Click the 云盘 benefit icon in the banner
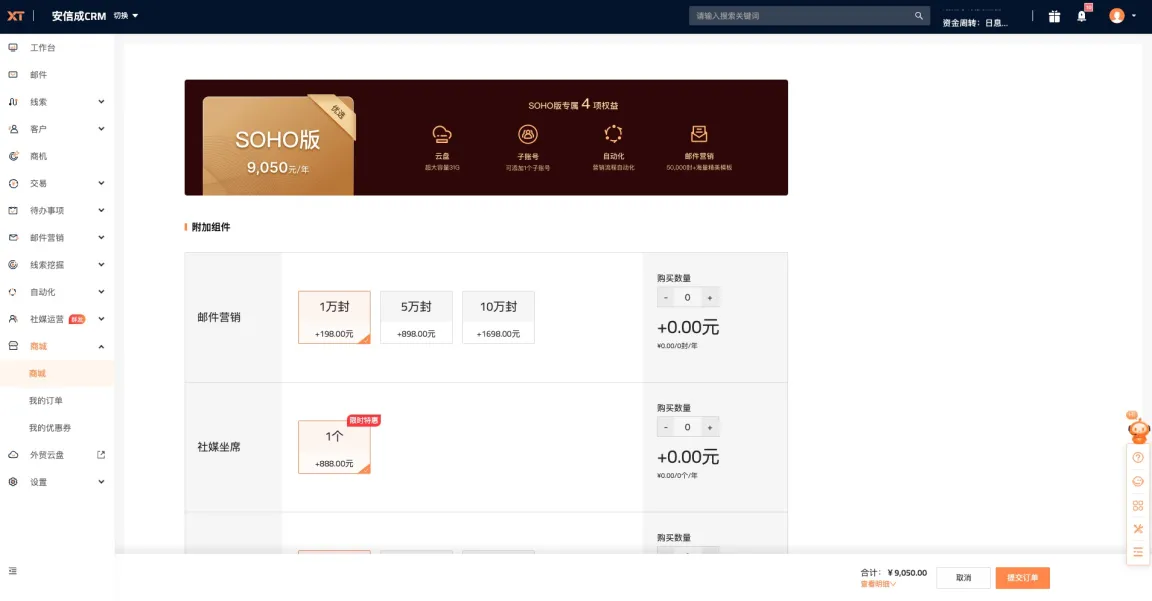Image resolution: width=1152 pixels, height=601 pixels. pos(442,134)
